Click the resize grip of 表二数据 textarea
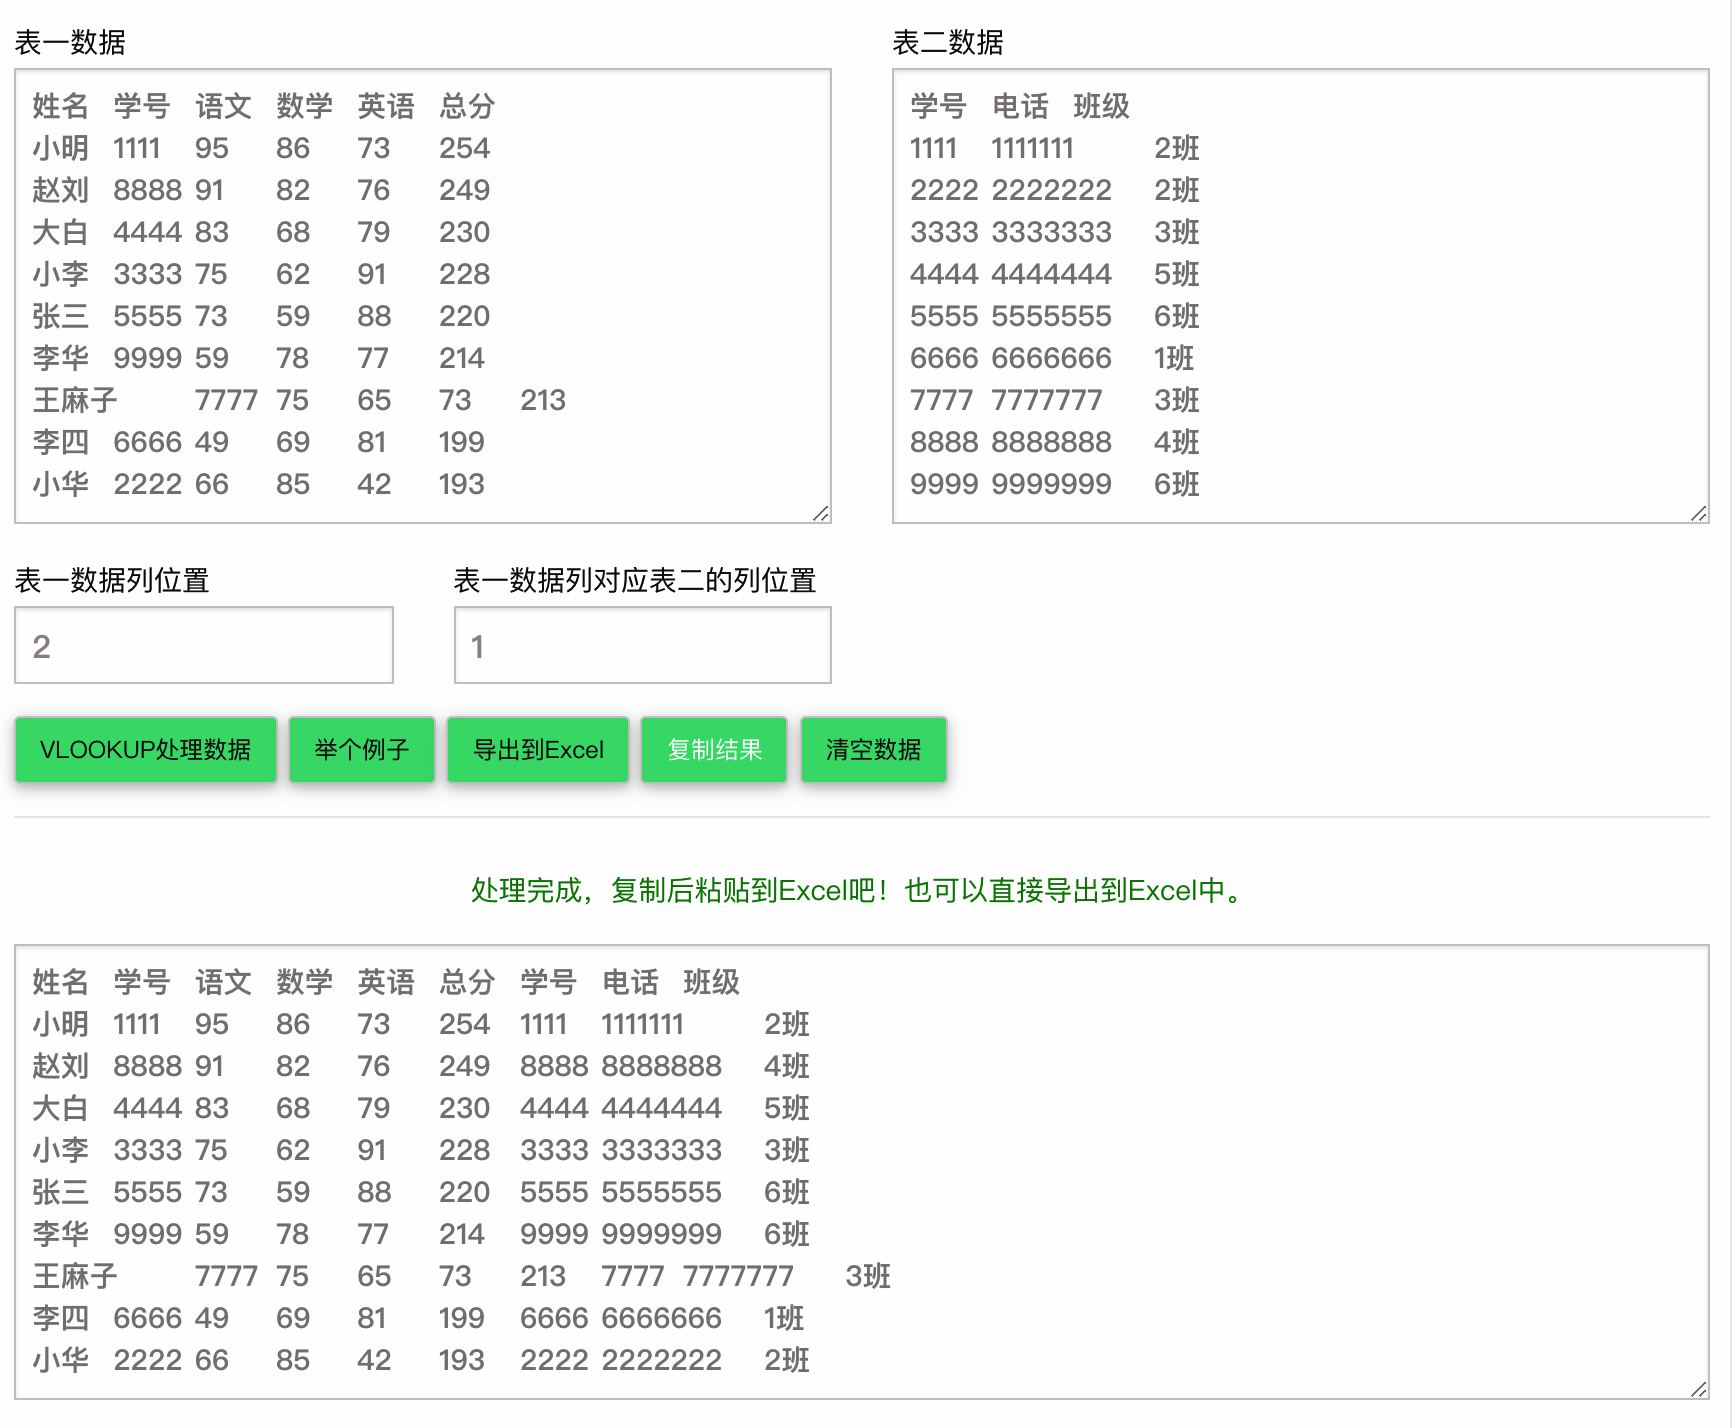1732x1428 pixels. [1699, 513]
